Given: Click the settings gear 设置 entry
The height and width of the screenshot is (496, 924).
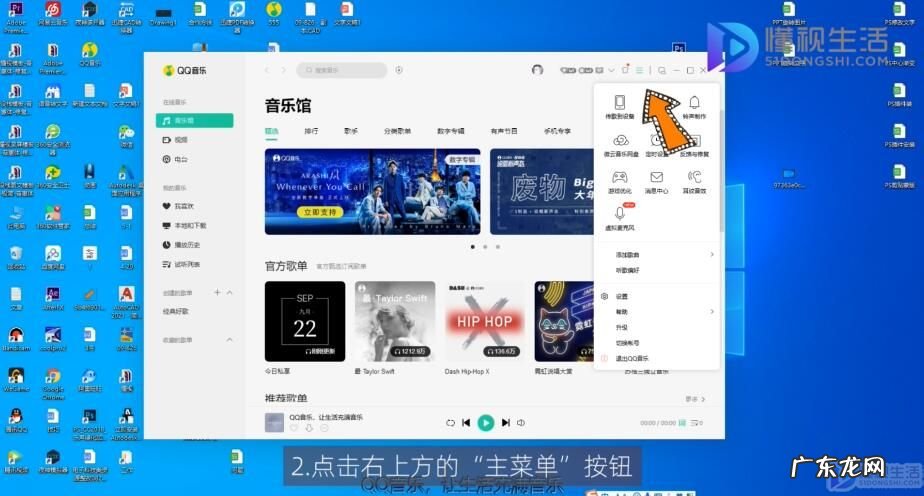Looking at the screenshot, I should (x=616, y=296).
